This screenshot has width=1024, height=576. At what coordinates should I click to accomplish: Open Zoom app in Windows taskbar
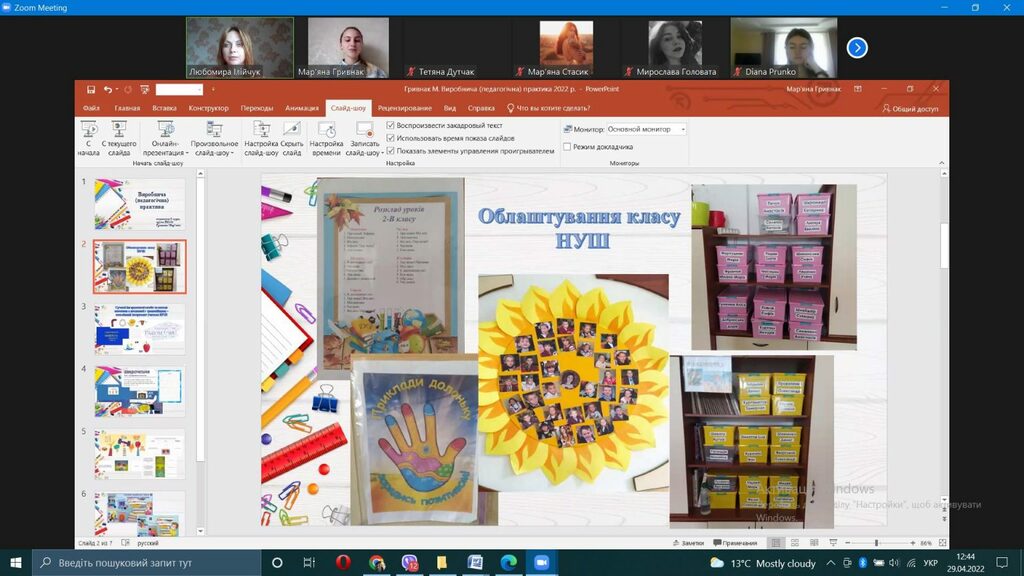(541, 562)
